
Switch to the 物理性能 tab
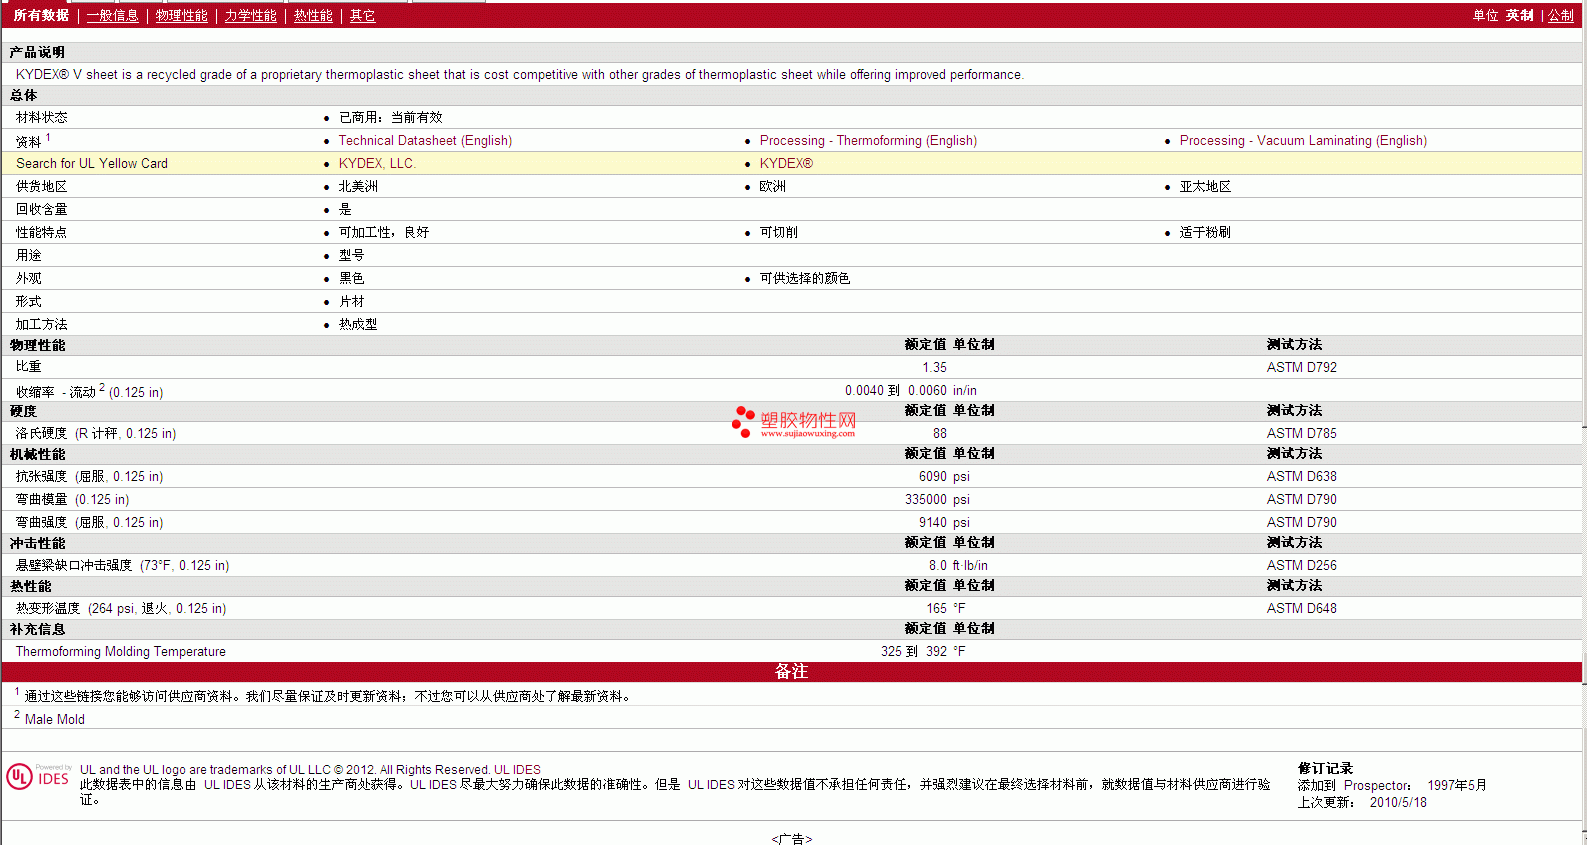click(x=181, y=16)
